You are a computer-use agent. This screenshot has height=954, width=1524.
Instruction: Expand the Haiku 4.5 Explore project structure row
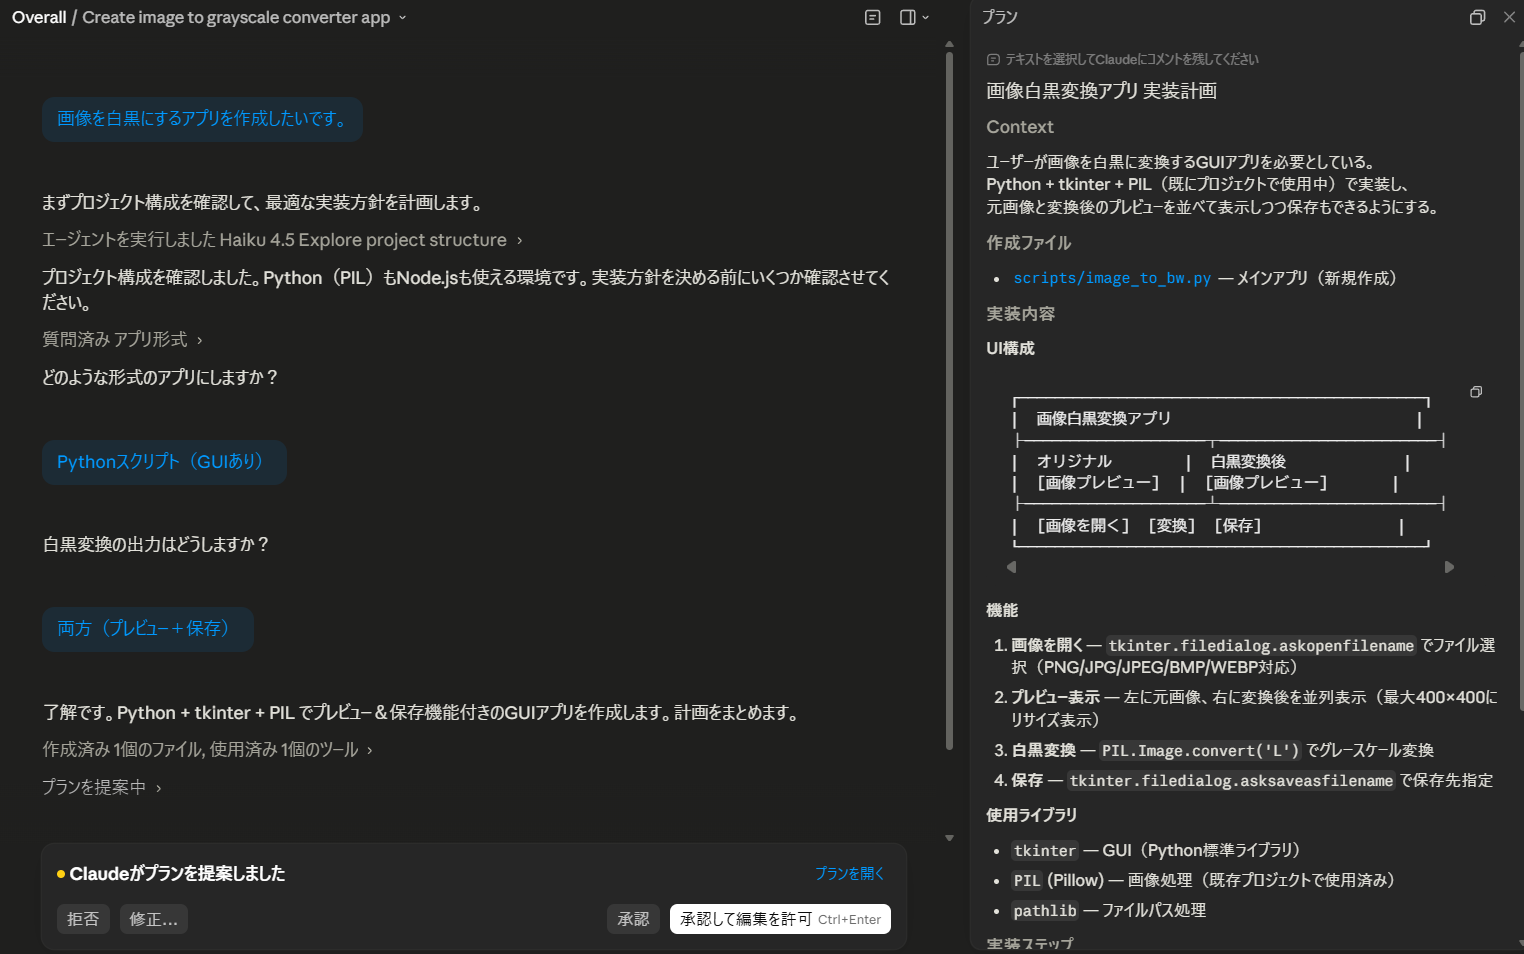[282, 240]
